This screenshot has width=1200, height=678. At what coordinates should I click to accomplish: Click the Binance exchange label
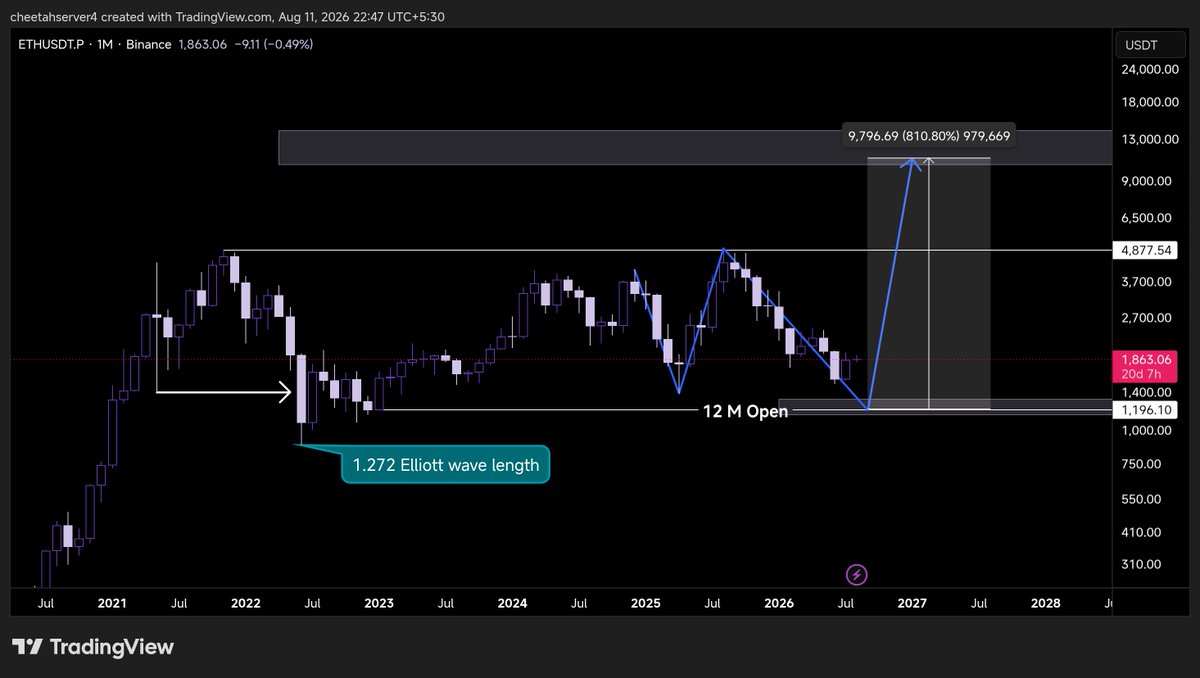click(148, 44)
